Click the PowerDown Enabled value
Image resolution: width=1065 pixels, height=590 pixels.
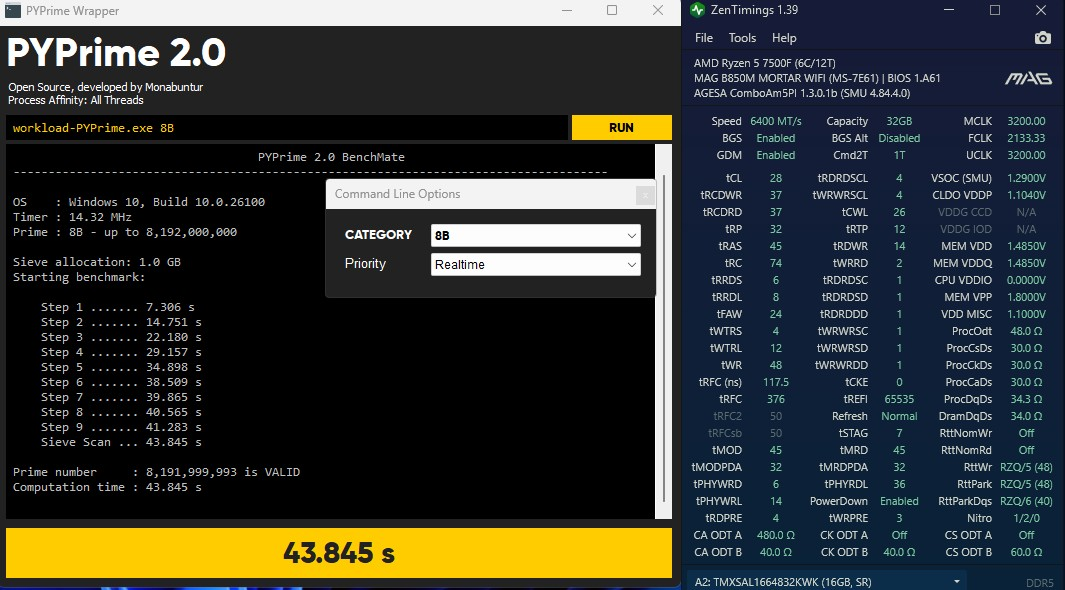[899, 501]
